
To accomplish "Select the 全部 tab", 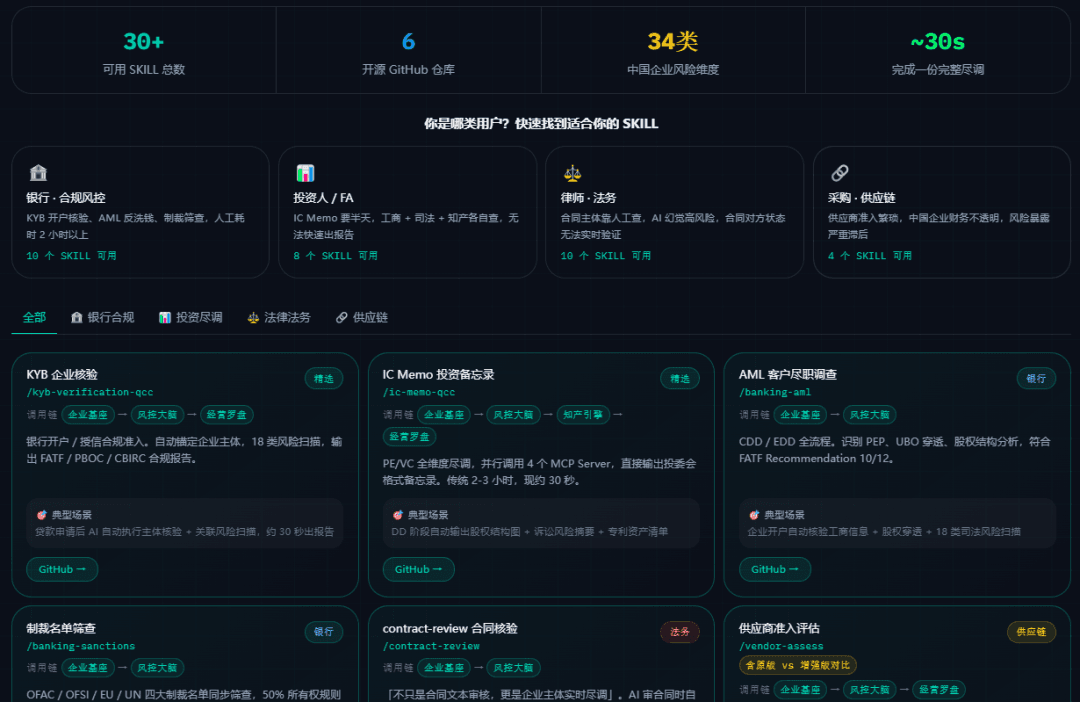I will click(34, 317).
